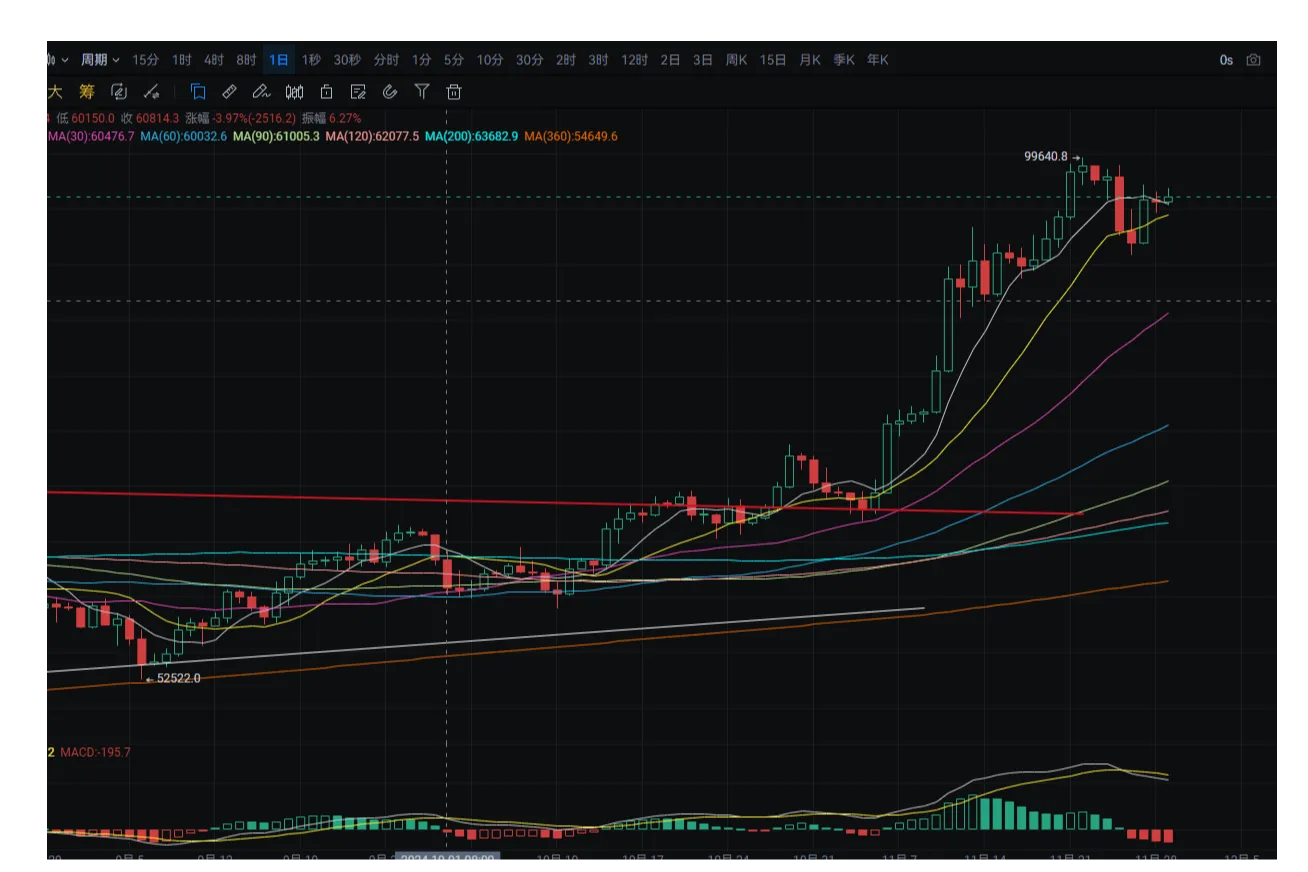Click the 0s refresh timer label
The width and height of the screenshot is (1308, 872).
(x=1226, y=60)
